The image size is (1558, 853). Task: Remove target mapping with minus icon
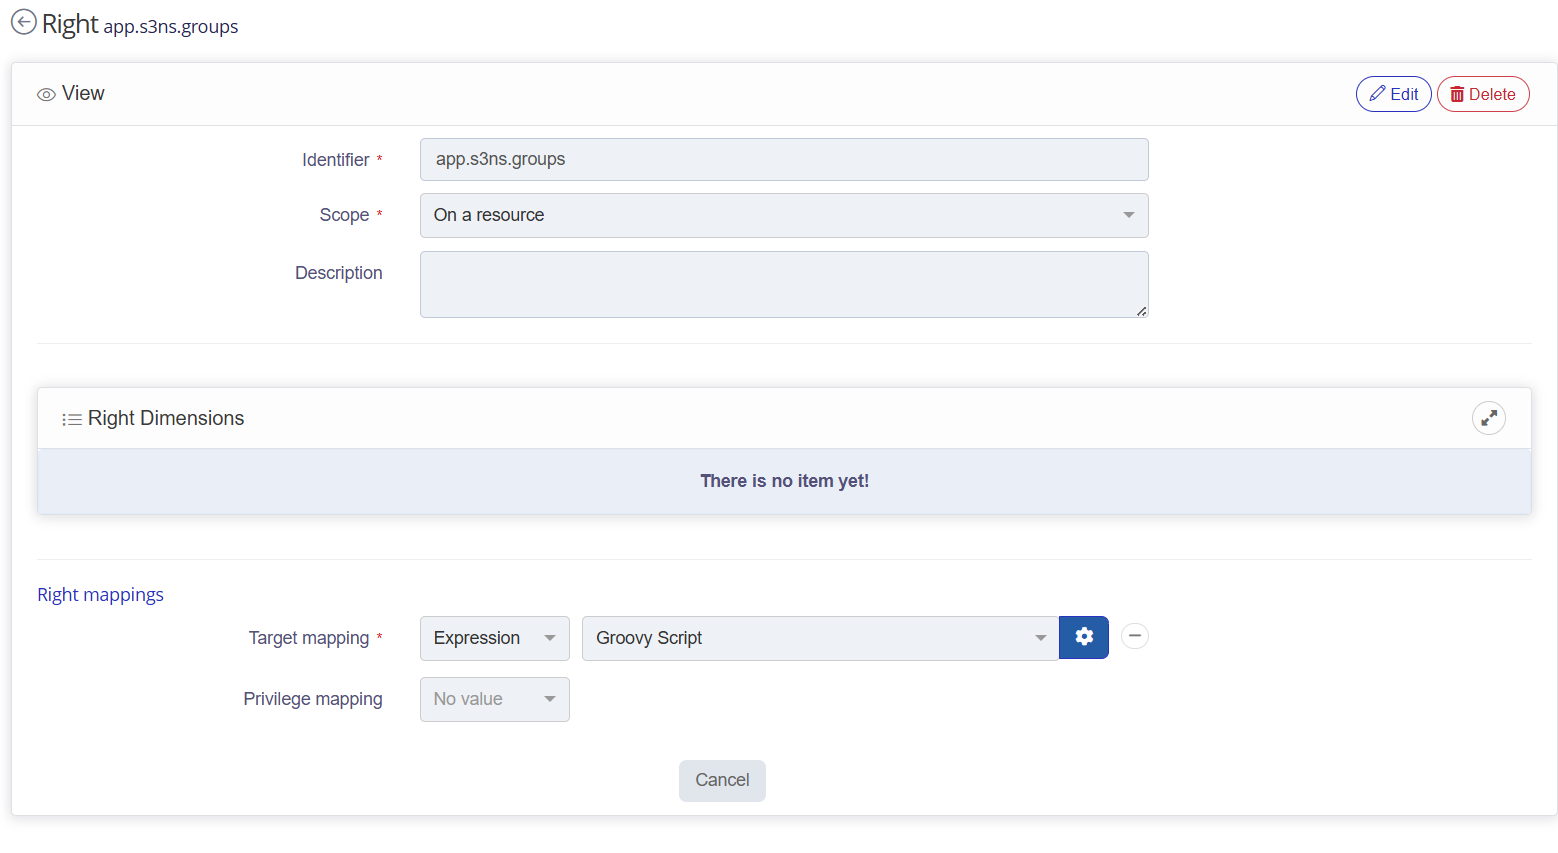1135,636
